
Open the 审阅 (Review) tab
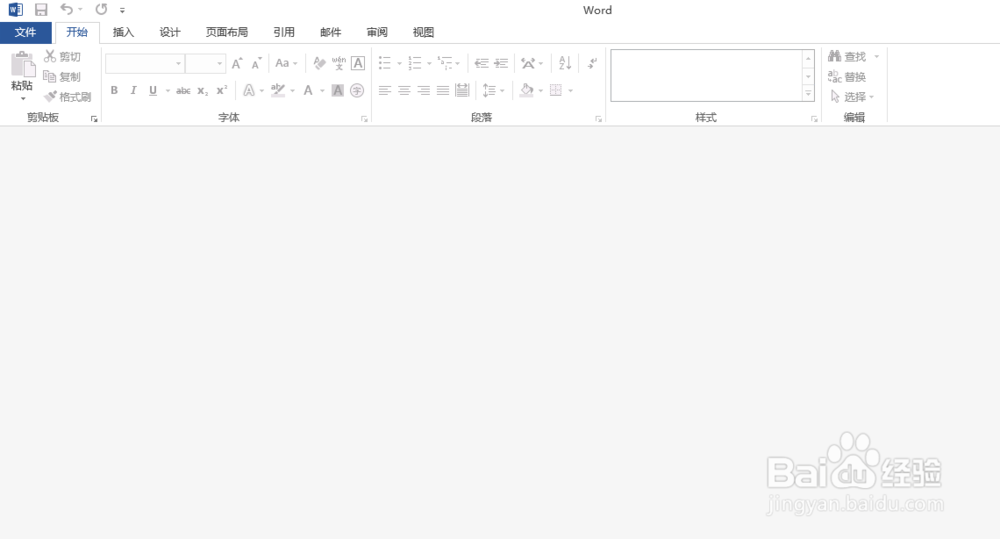377,32
